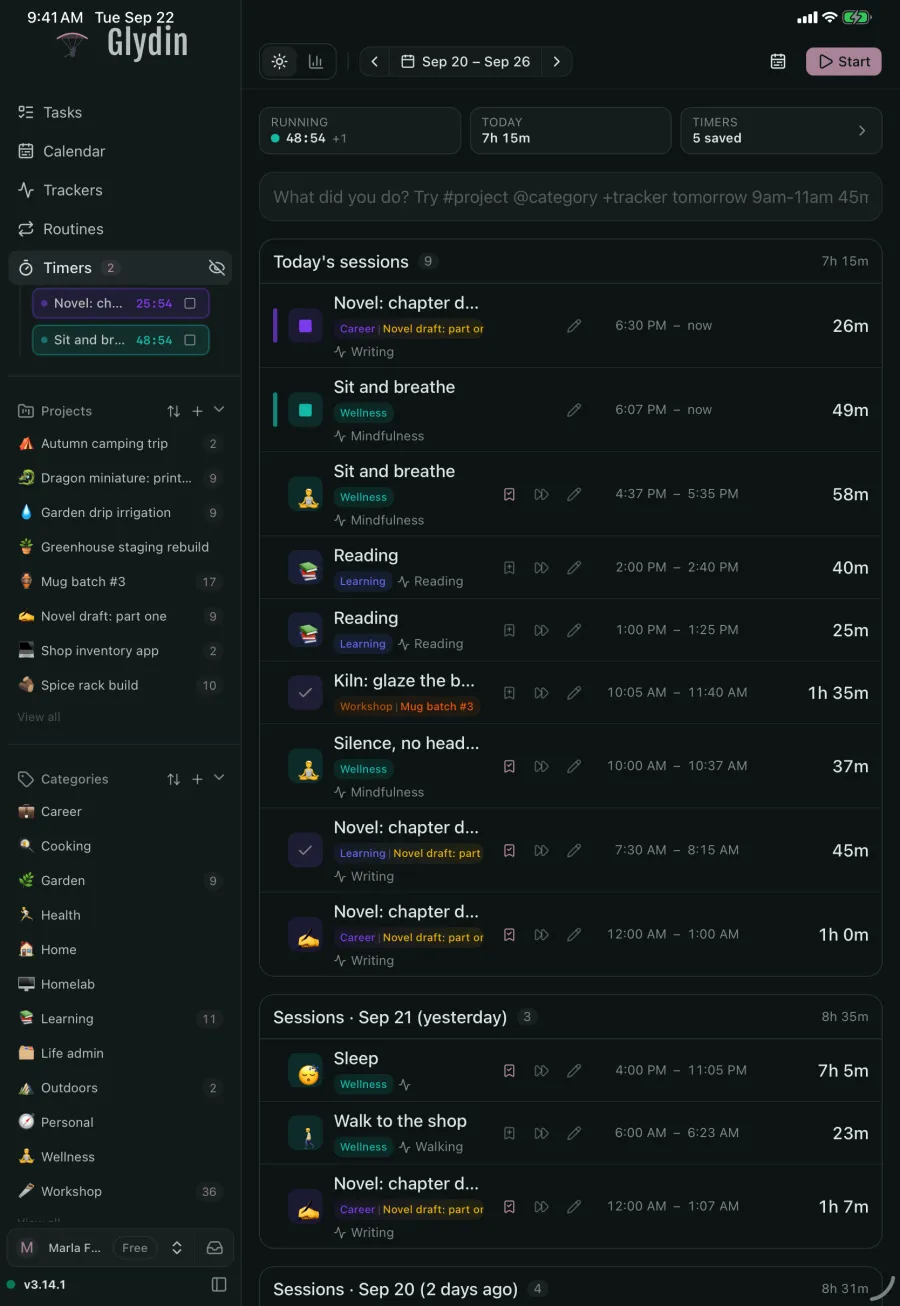Click bookmark icon on 4:37 PM Sit and breathe
Viewport: 900px width, 1306px height.
[509, 494]
